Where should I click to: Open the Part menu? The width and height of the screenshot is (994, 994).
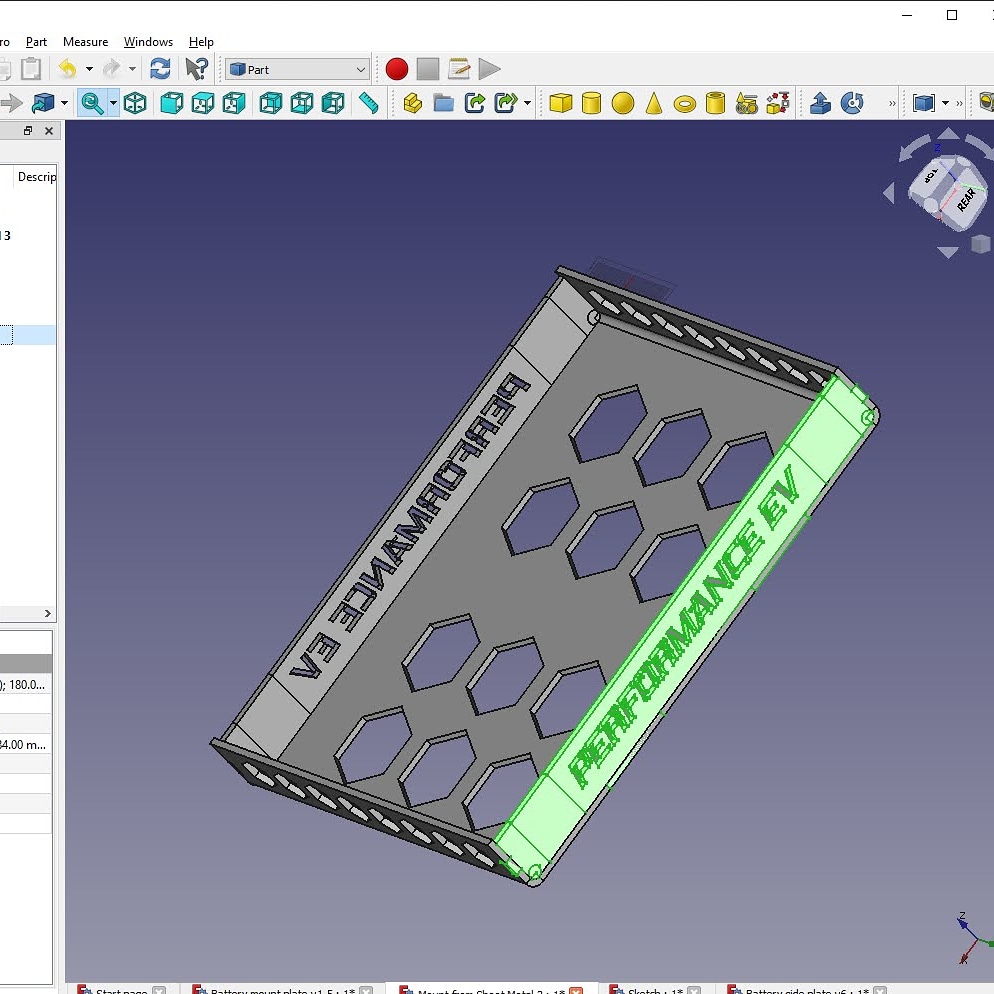(36, 42)
